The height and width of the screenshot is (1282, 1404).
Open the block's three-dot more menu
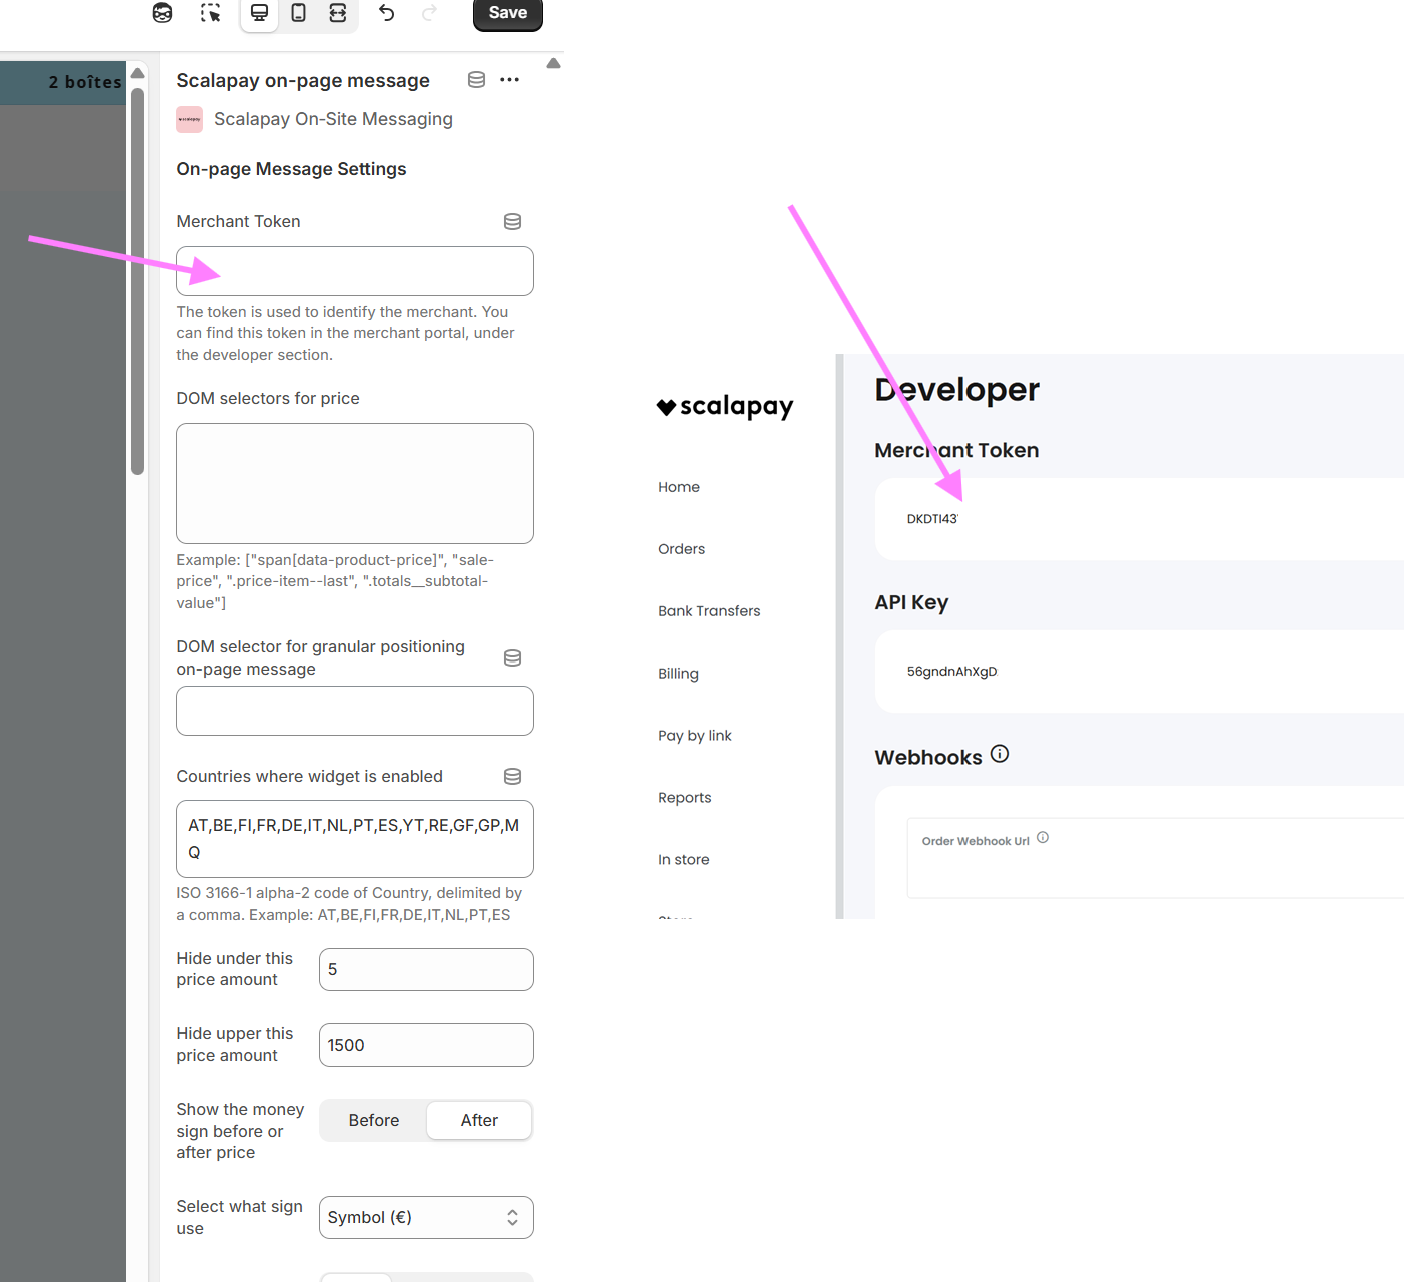point(510,80)
